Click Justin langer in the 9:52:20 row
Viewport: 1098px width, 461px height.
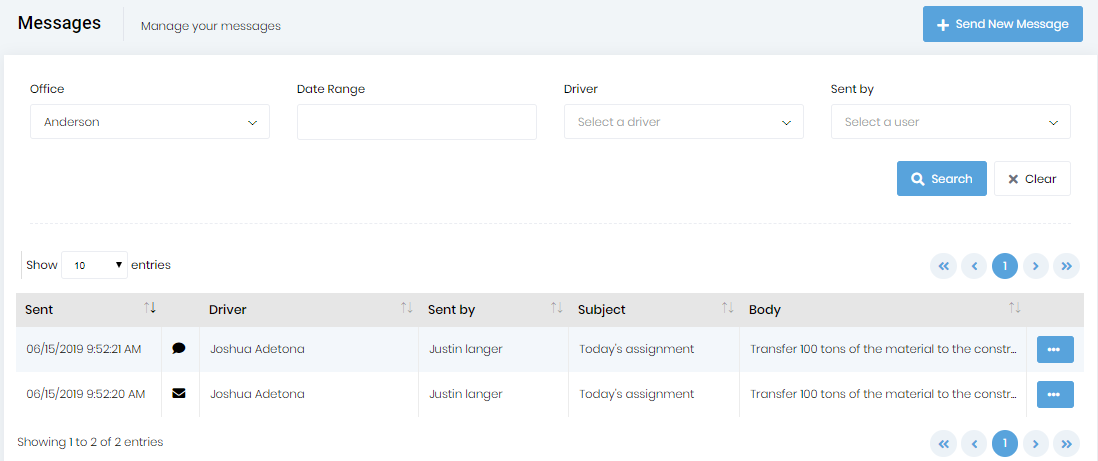pos(466,394)
